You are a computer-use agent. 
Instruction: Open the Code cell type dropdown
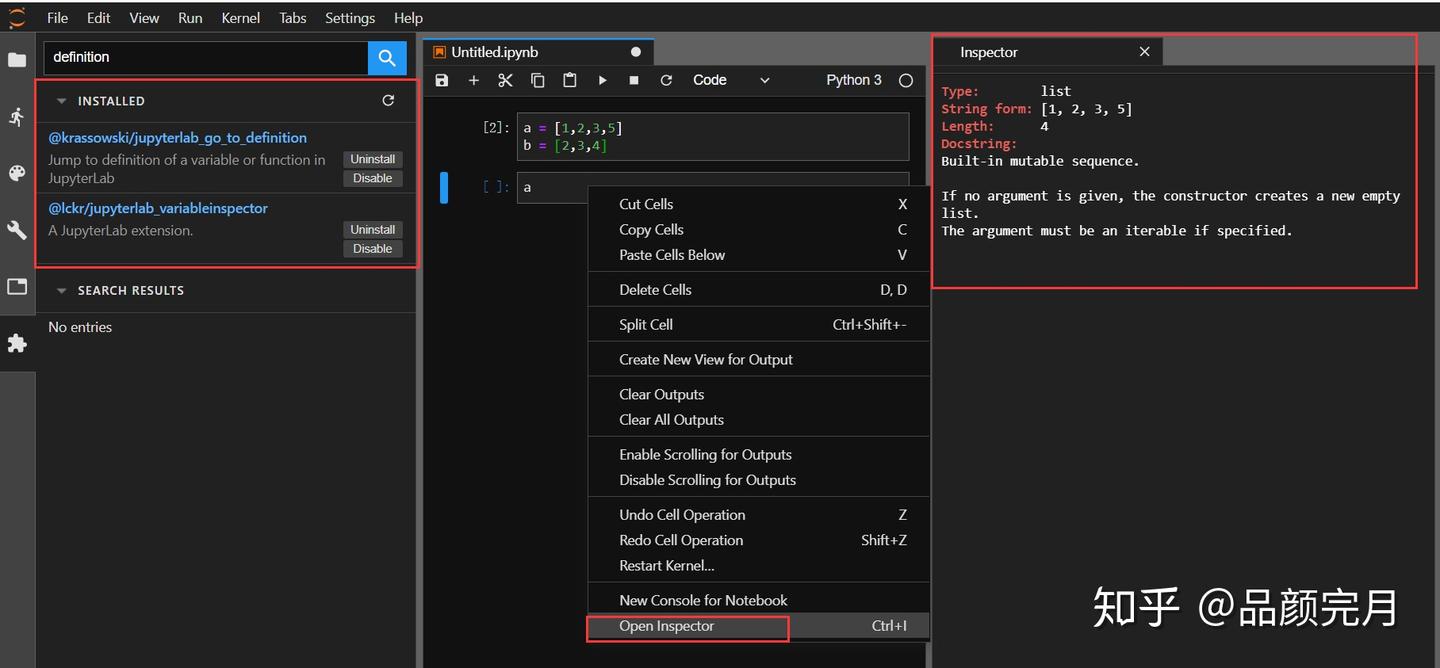(x=731, y=80)
